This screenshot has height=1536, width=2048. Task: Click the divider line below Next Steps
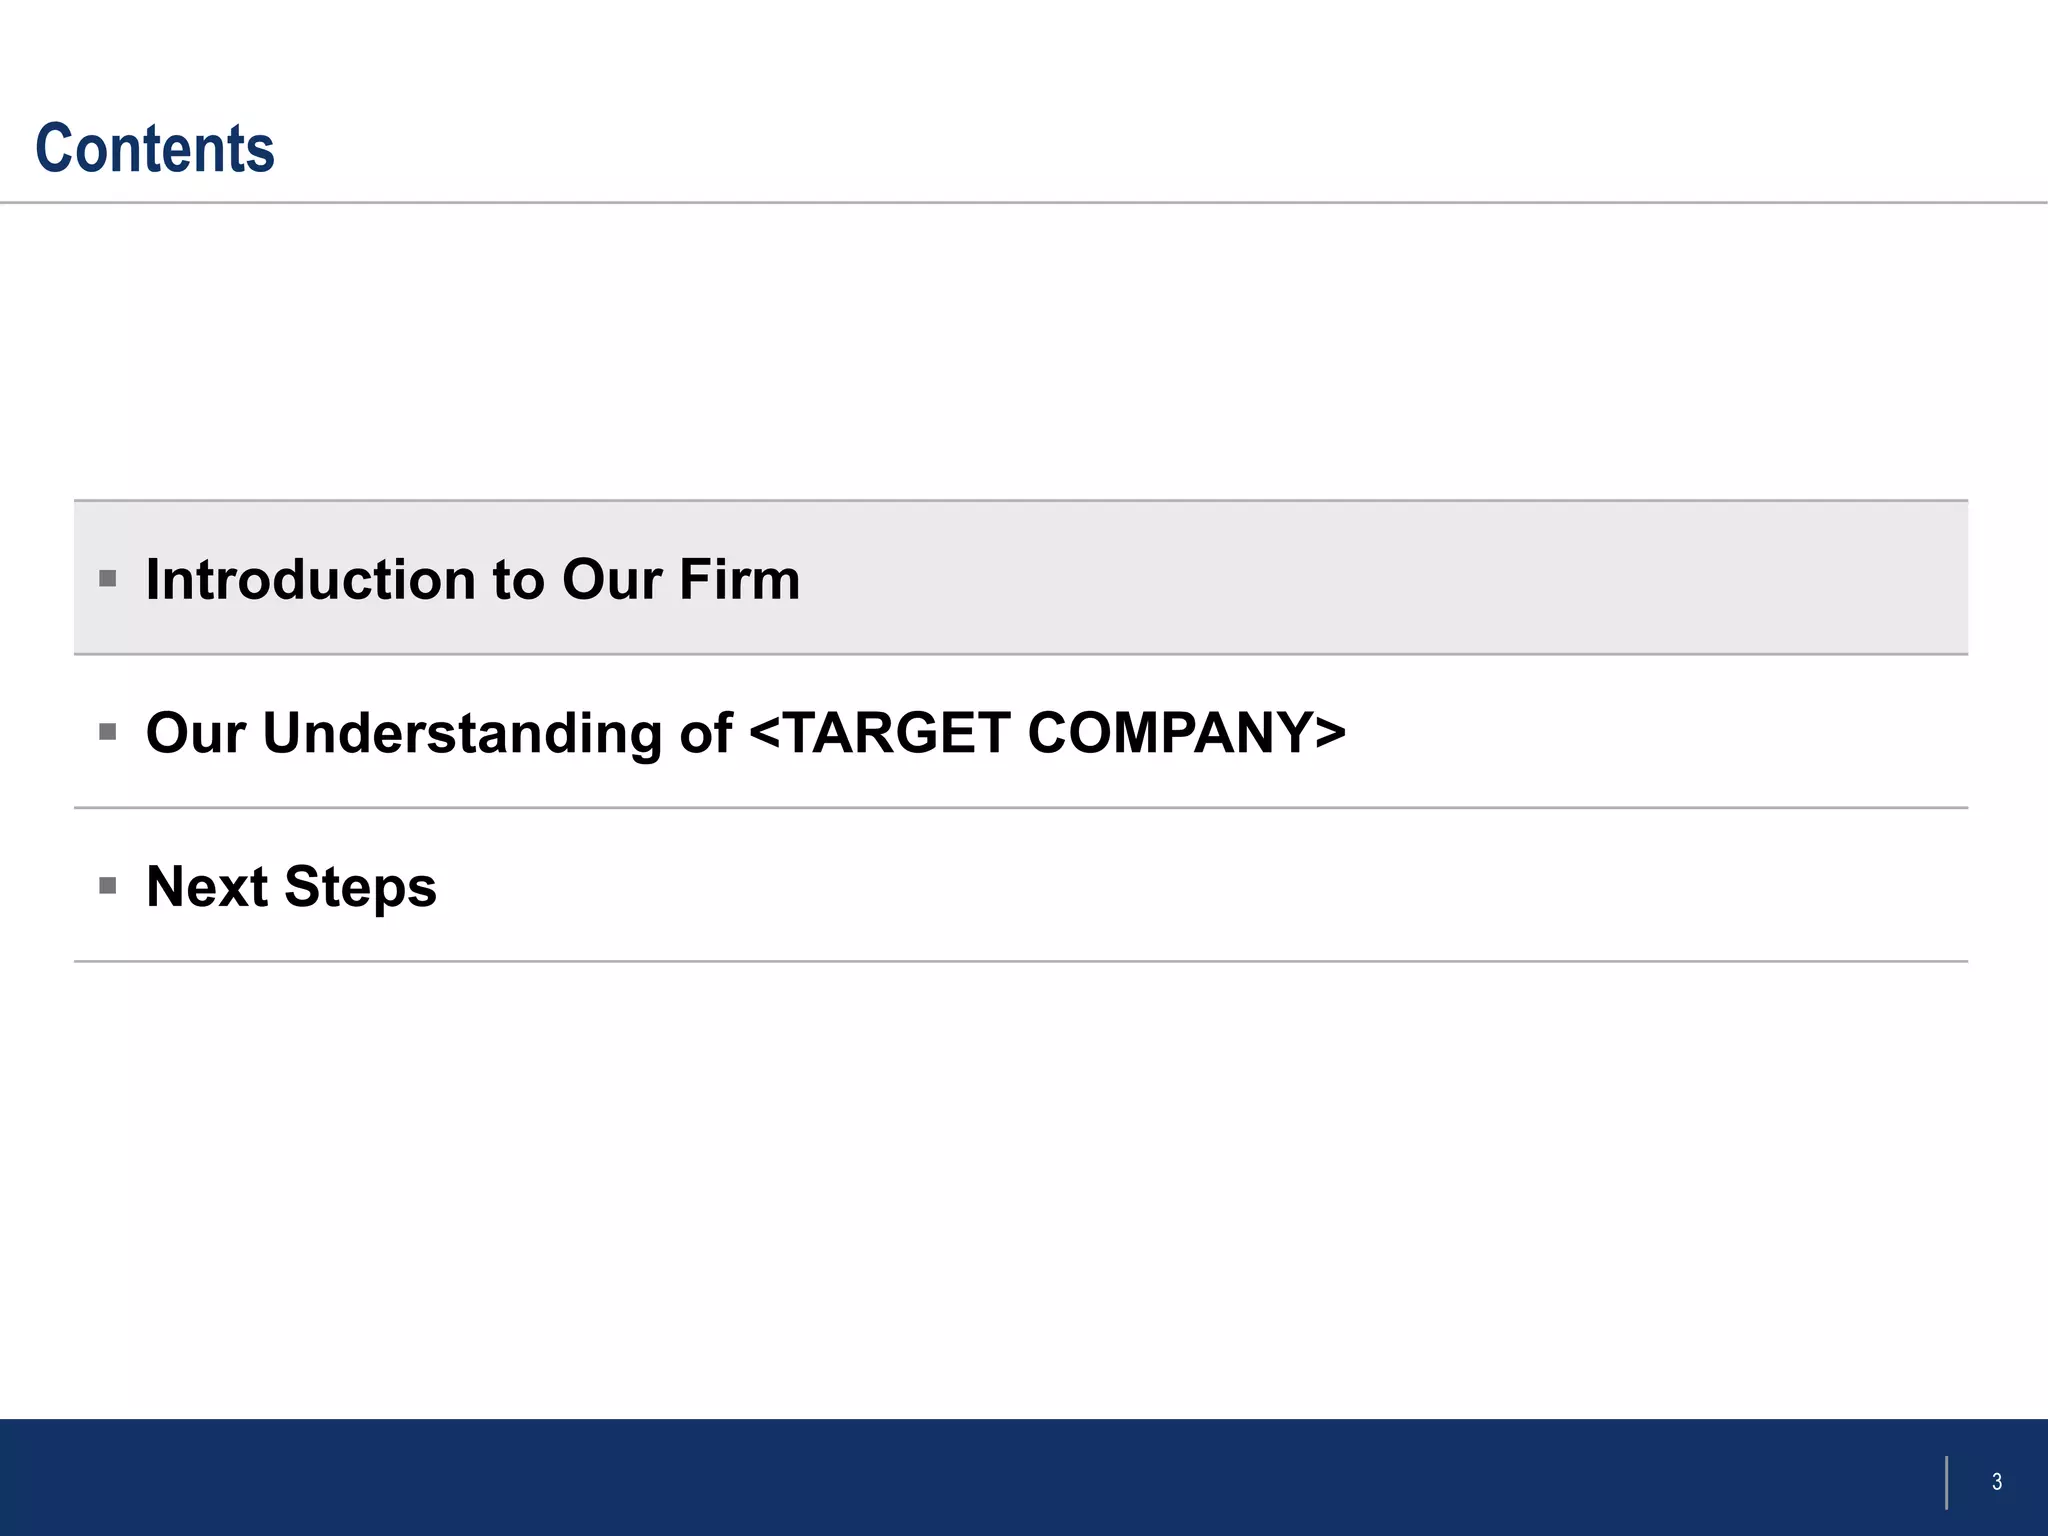point(1021,961)
